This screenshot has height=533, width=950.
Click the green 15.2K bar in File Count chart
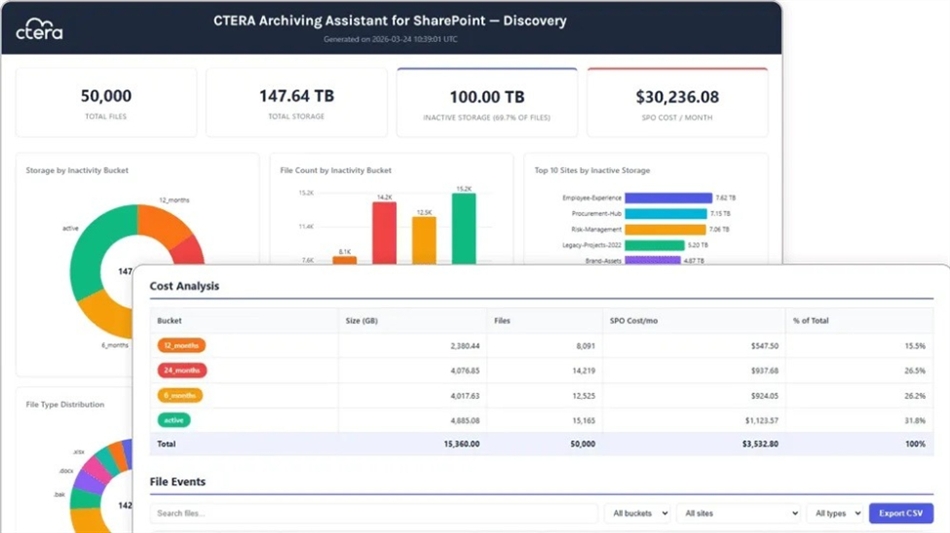tap(464, 229)
